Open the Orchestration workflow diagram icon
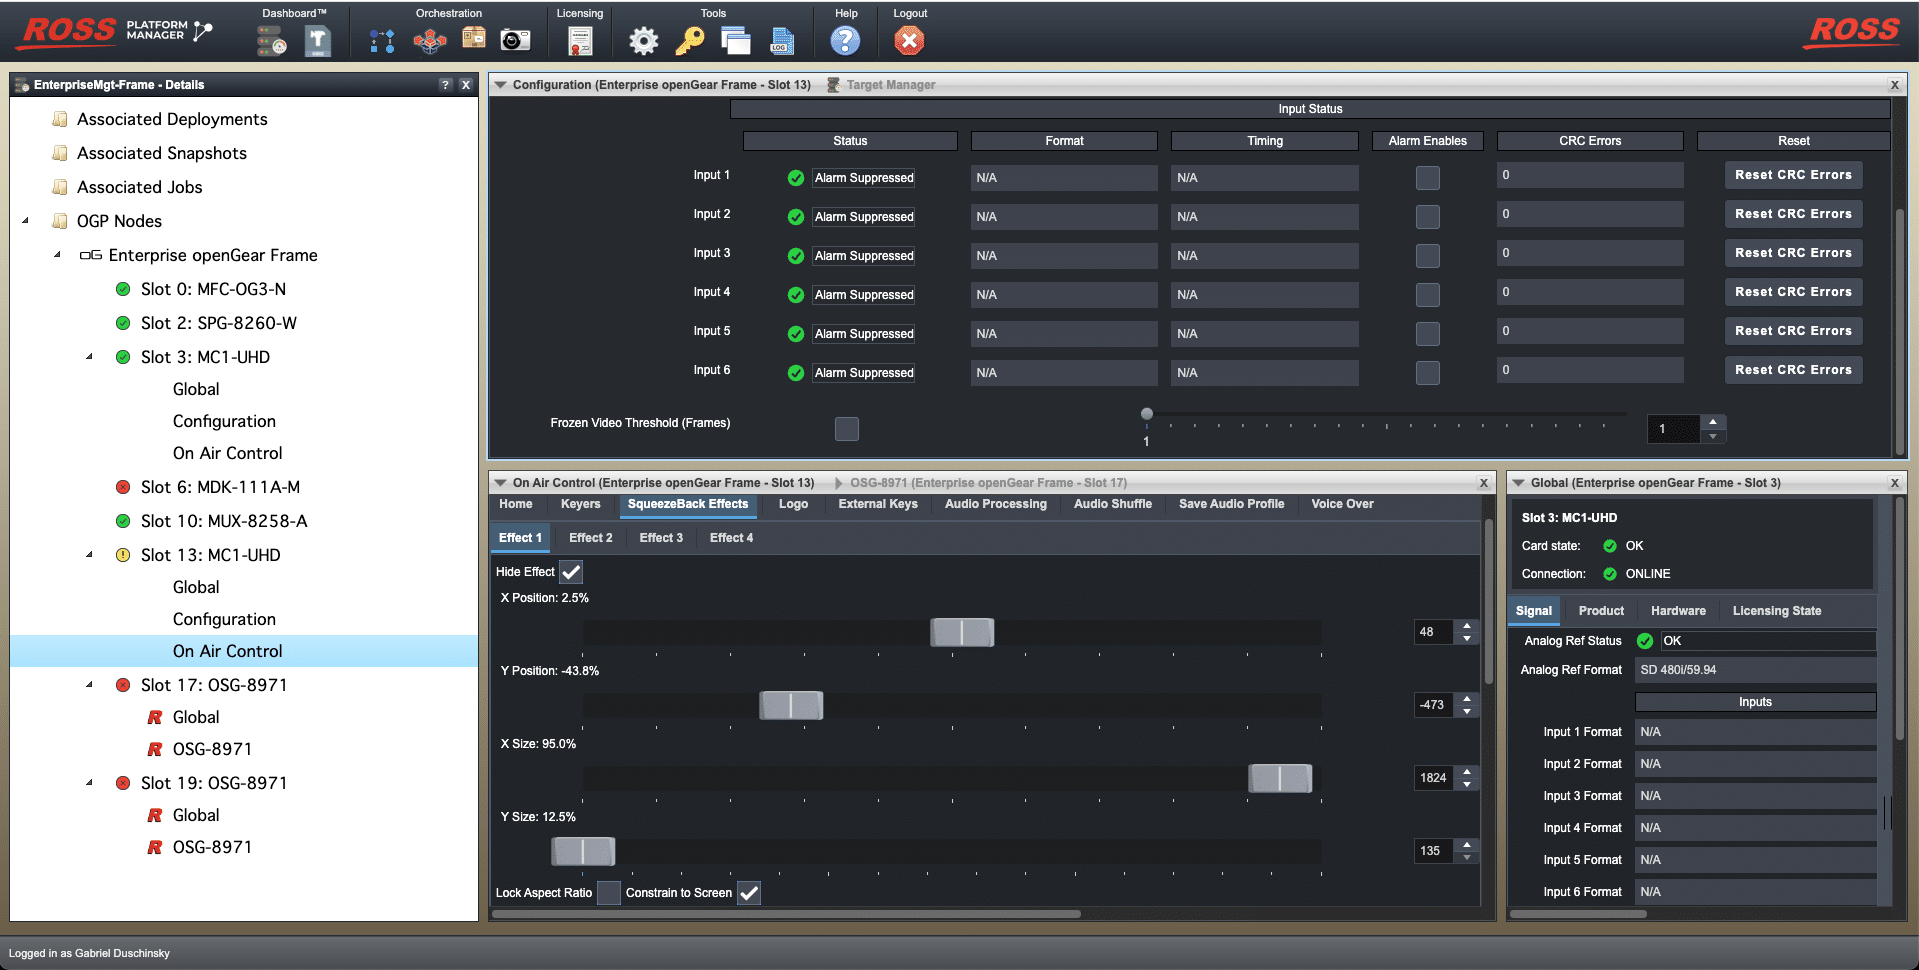1919x970 pixels. [x=382, y=40]
